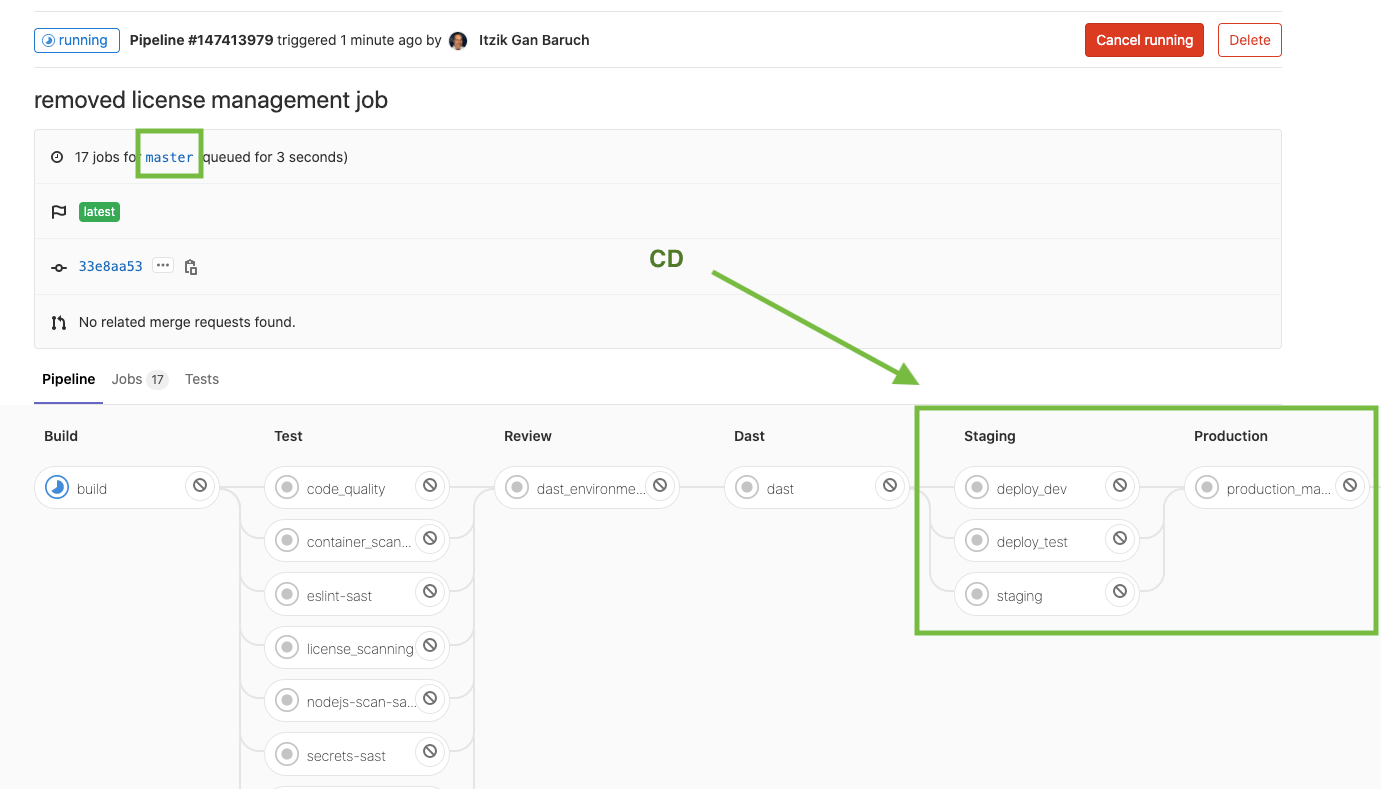Switch to the Tests tab
This screenshot has height=789, width=1381.
202,379
